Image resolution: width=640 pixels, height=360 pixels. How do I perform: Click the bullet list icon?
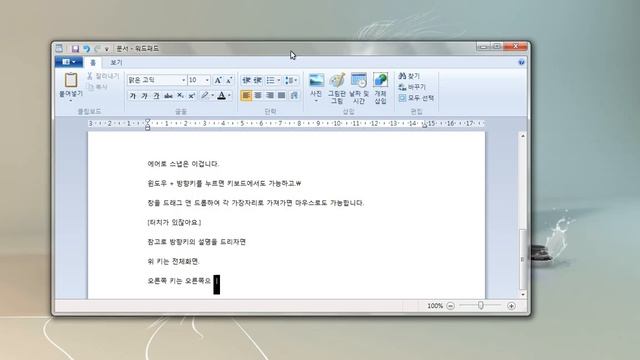270,80
